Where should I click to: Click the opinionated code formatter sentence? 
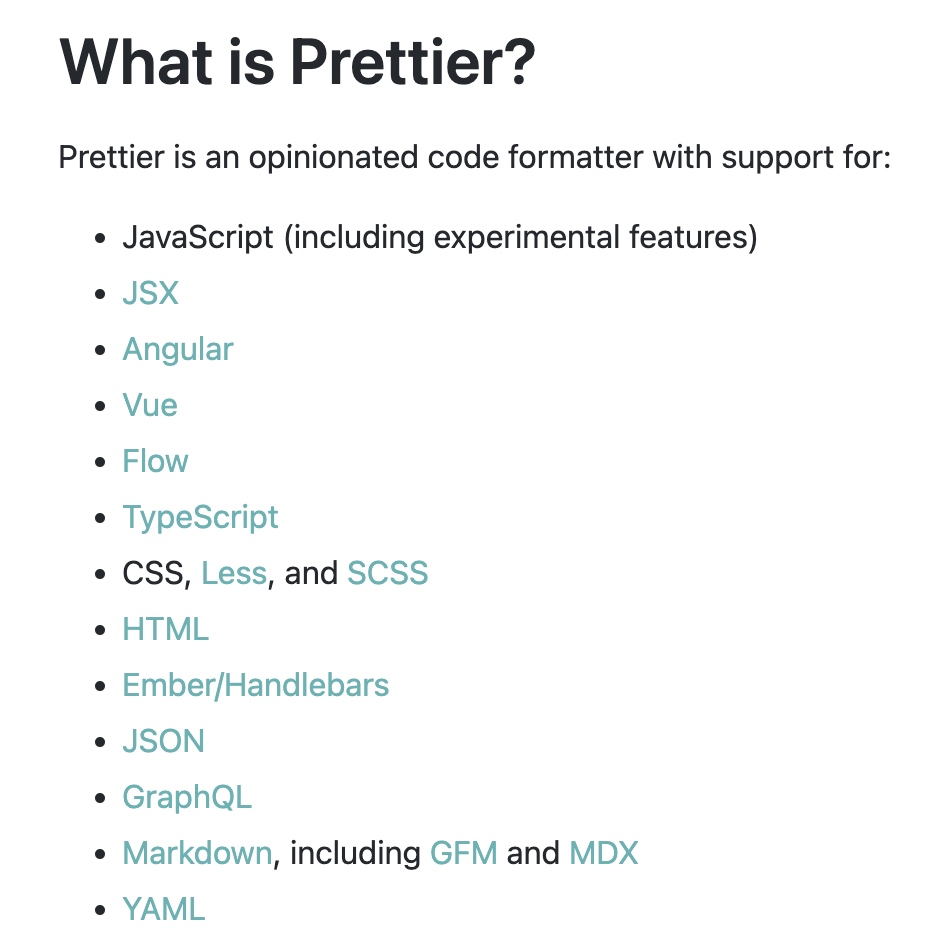pos(475,158)
